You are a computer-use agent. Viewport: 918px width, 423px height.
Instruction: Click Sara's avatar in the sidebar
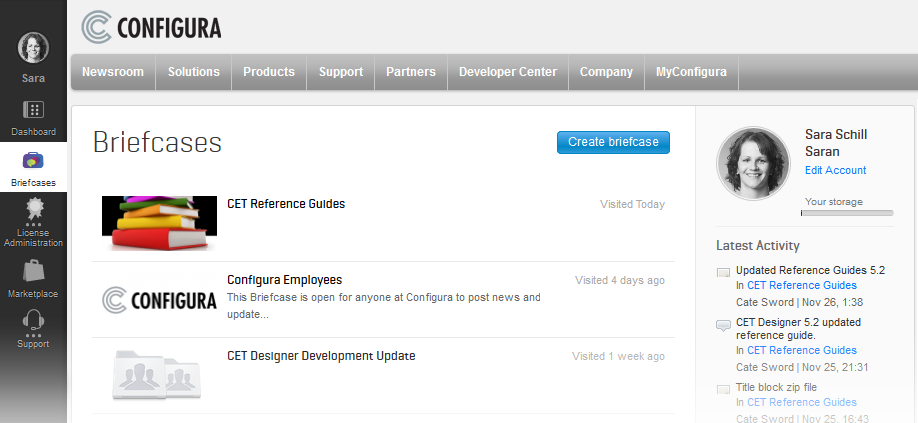[x=33, y=48]
